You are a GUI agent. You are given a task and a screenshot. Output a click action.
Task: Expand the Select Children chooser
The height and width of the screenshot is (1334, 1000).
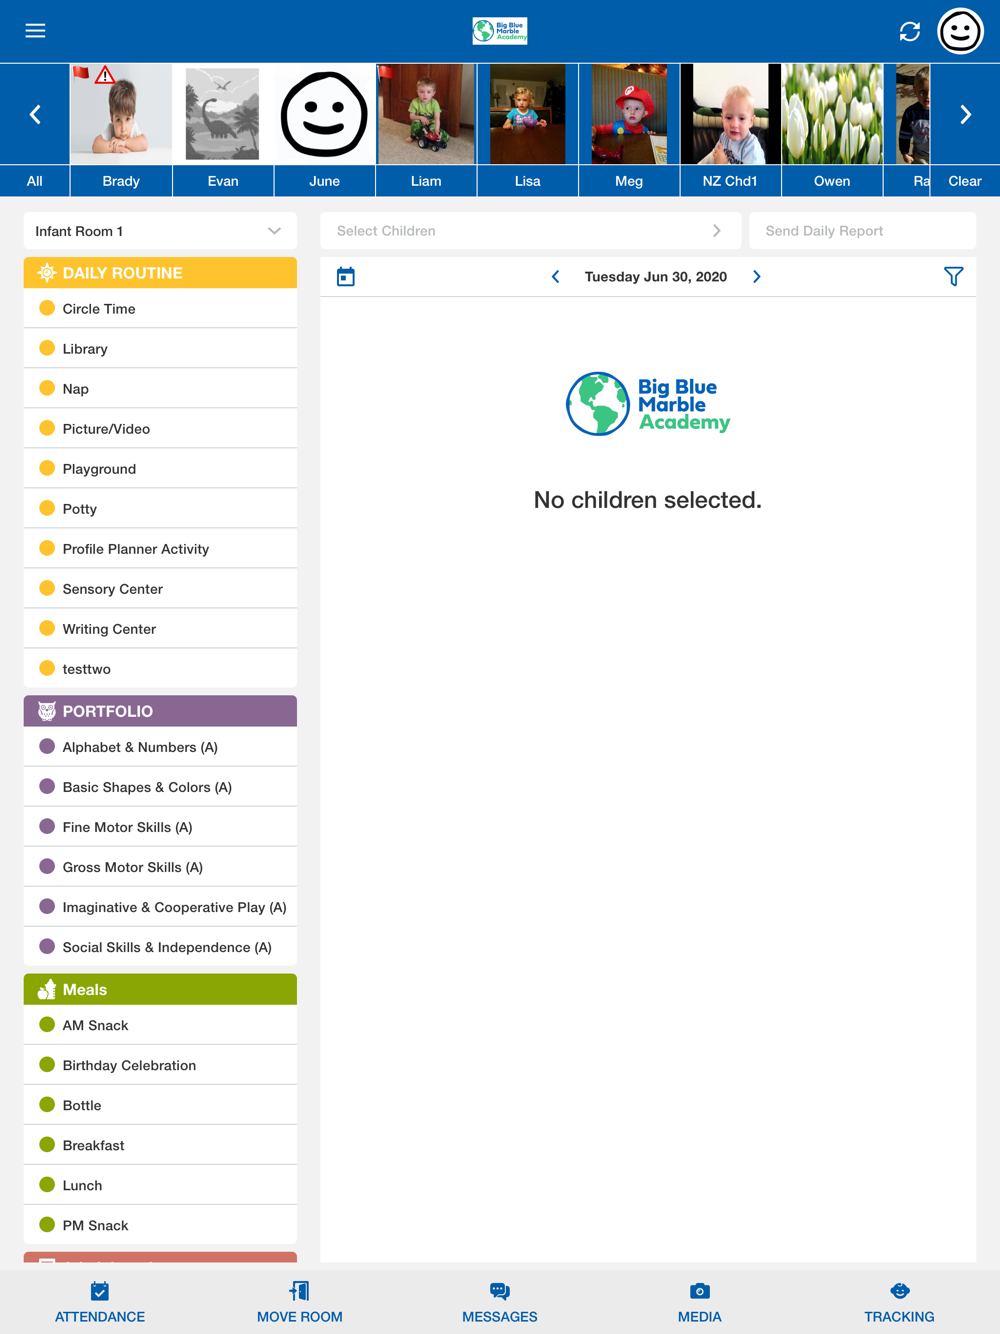coord(530,231)
